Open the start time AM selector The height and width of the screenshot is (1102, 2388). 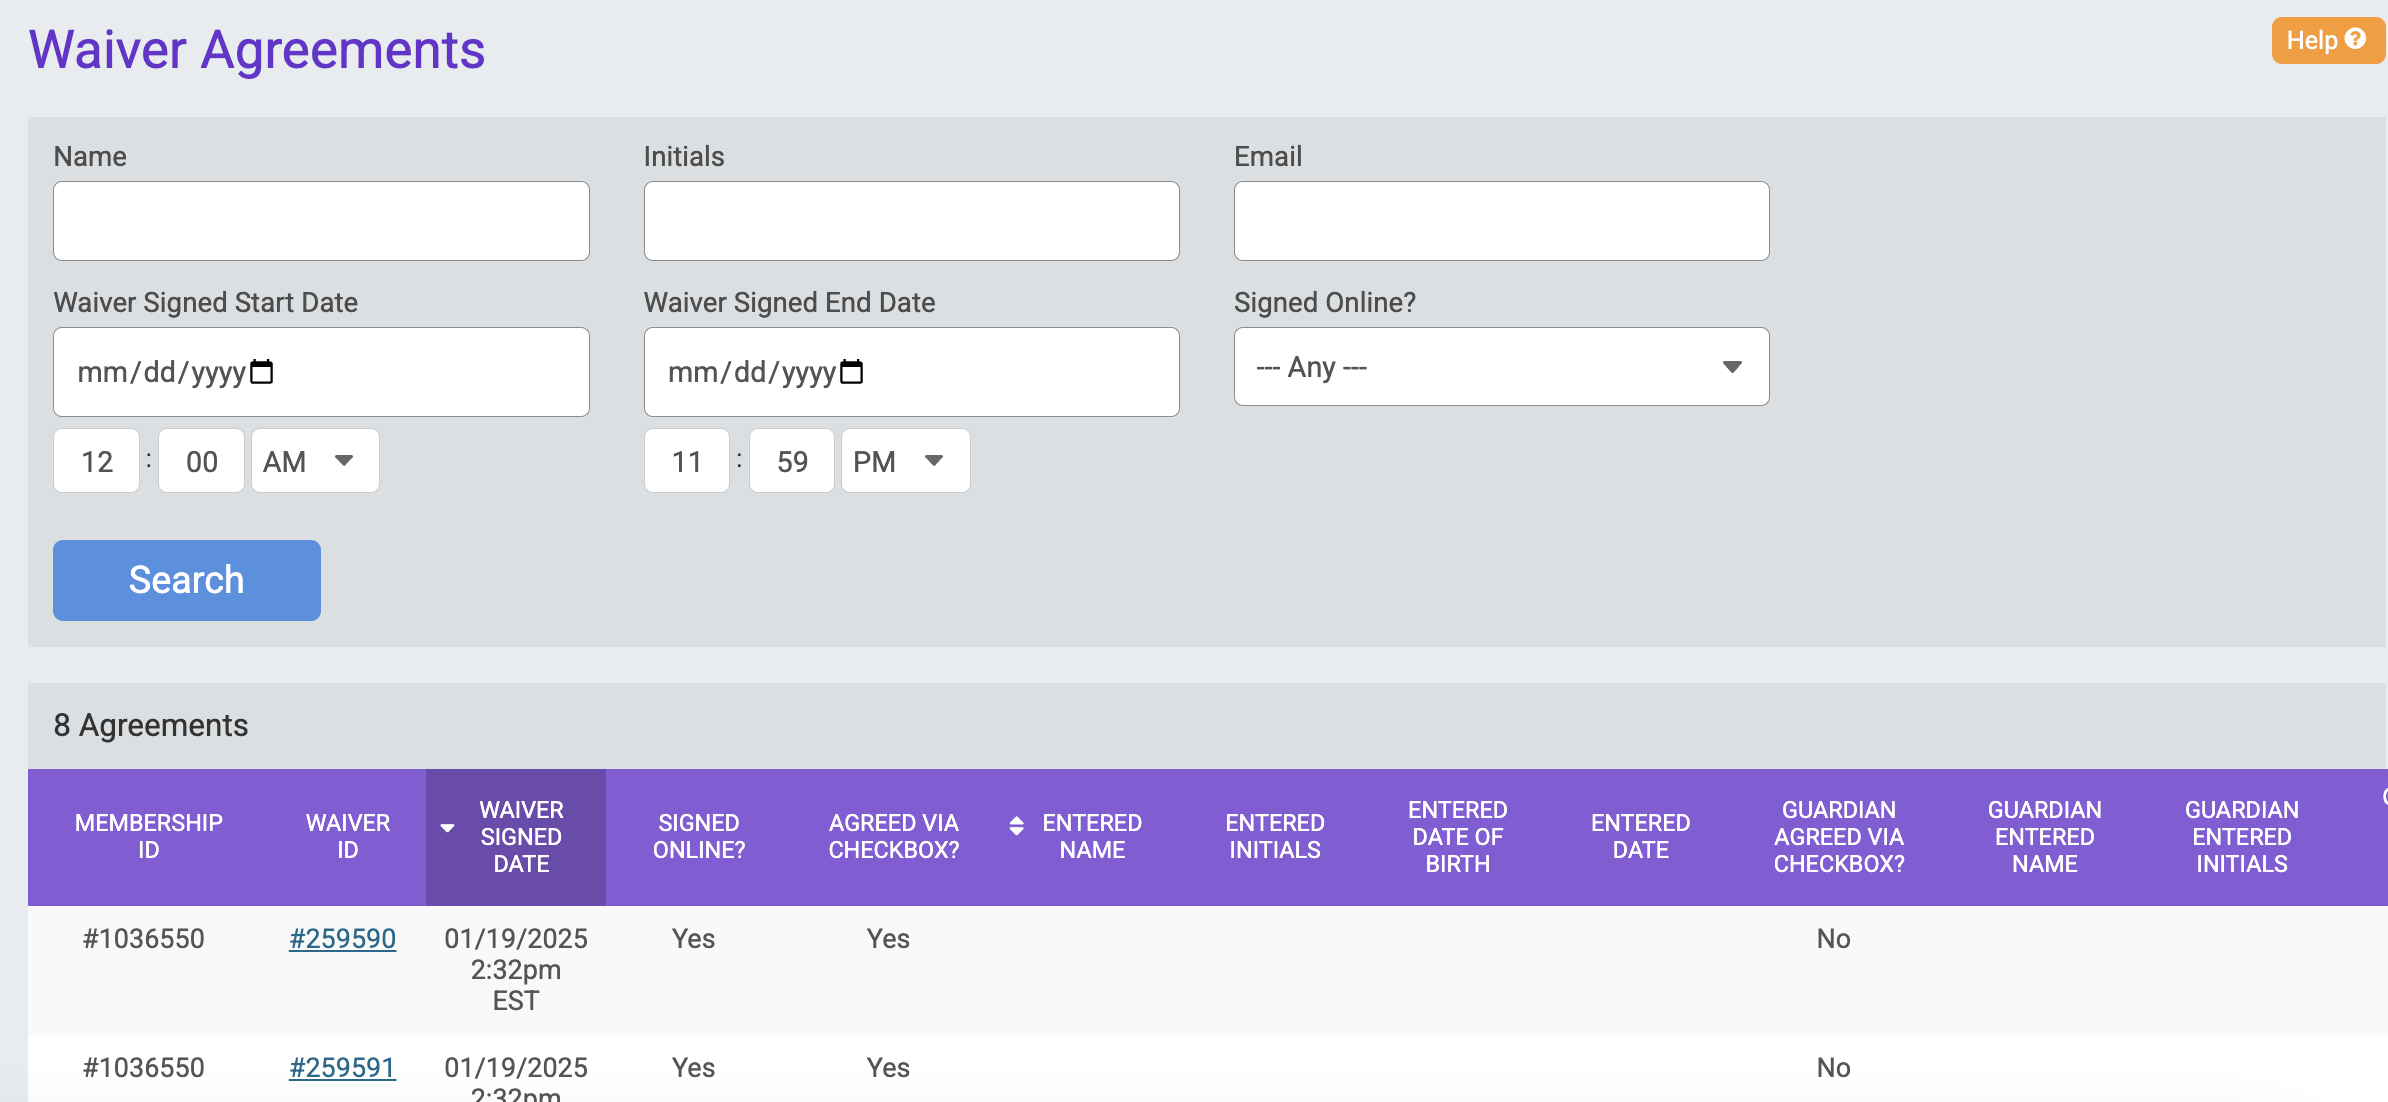coord(314,461)
